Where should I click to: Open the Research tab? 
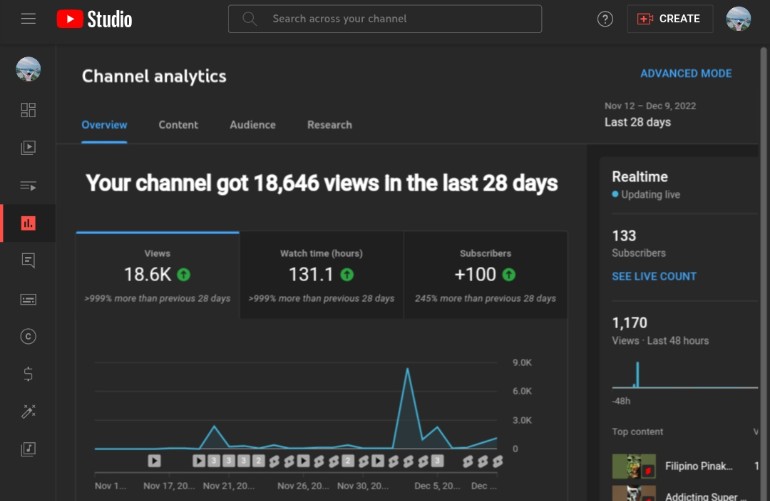(330, 125)
